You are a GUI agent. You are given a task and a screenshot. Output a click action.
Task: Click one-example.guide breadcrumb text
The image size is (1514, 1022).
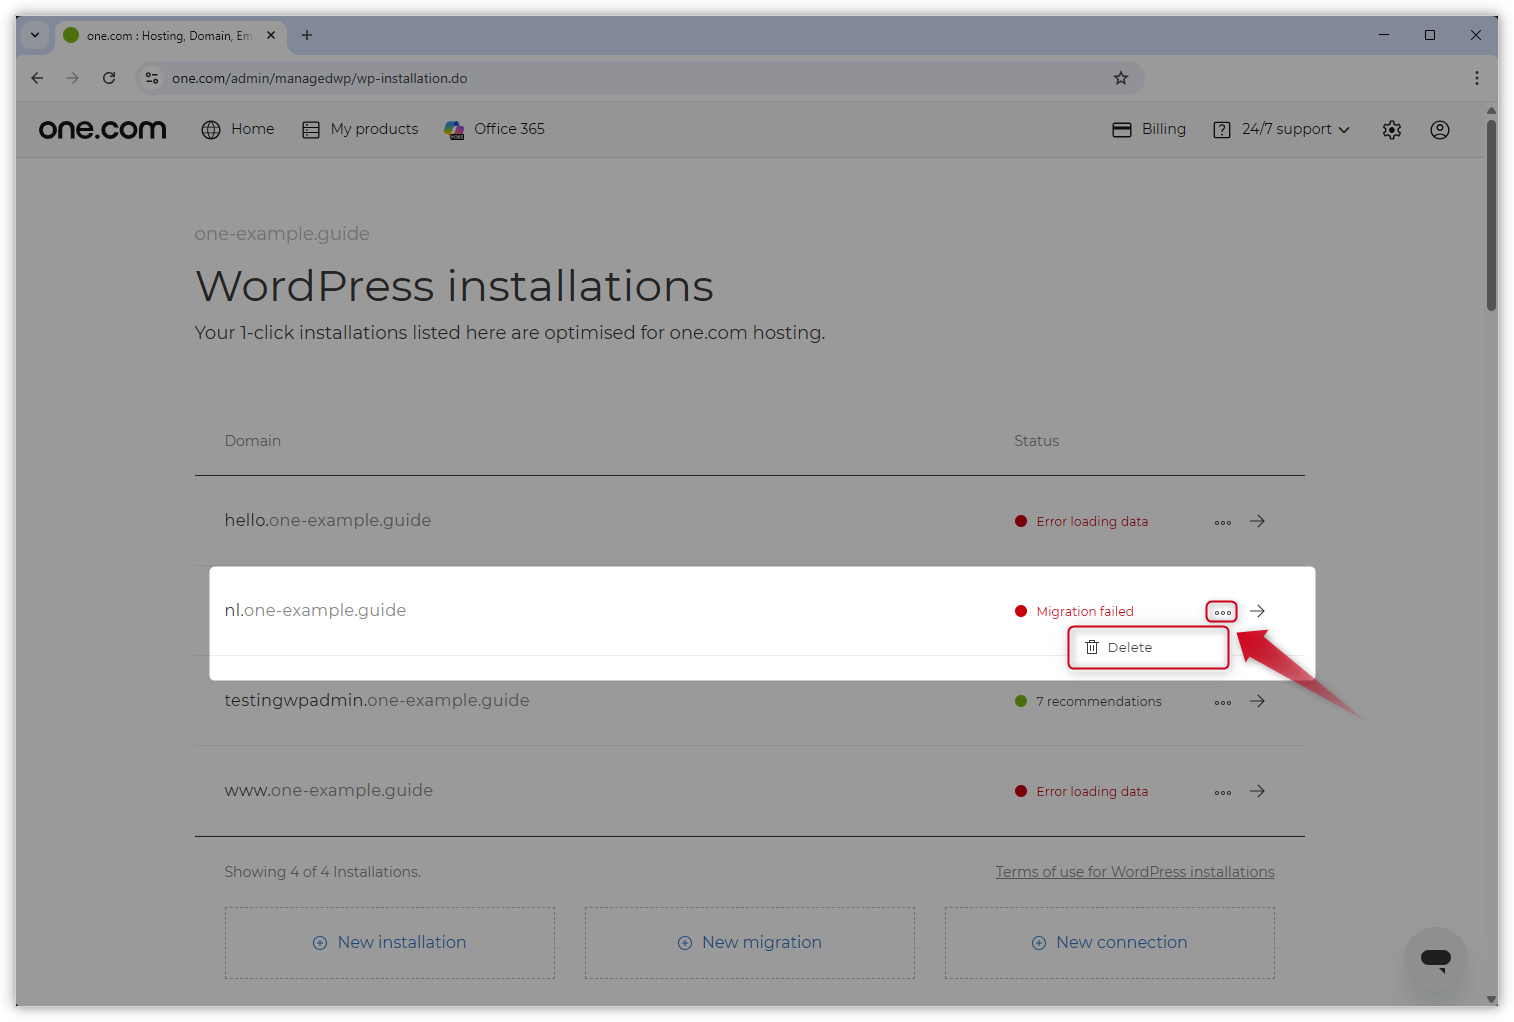282,234
